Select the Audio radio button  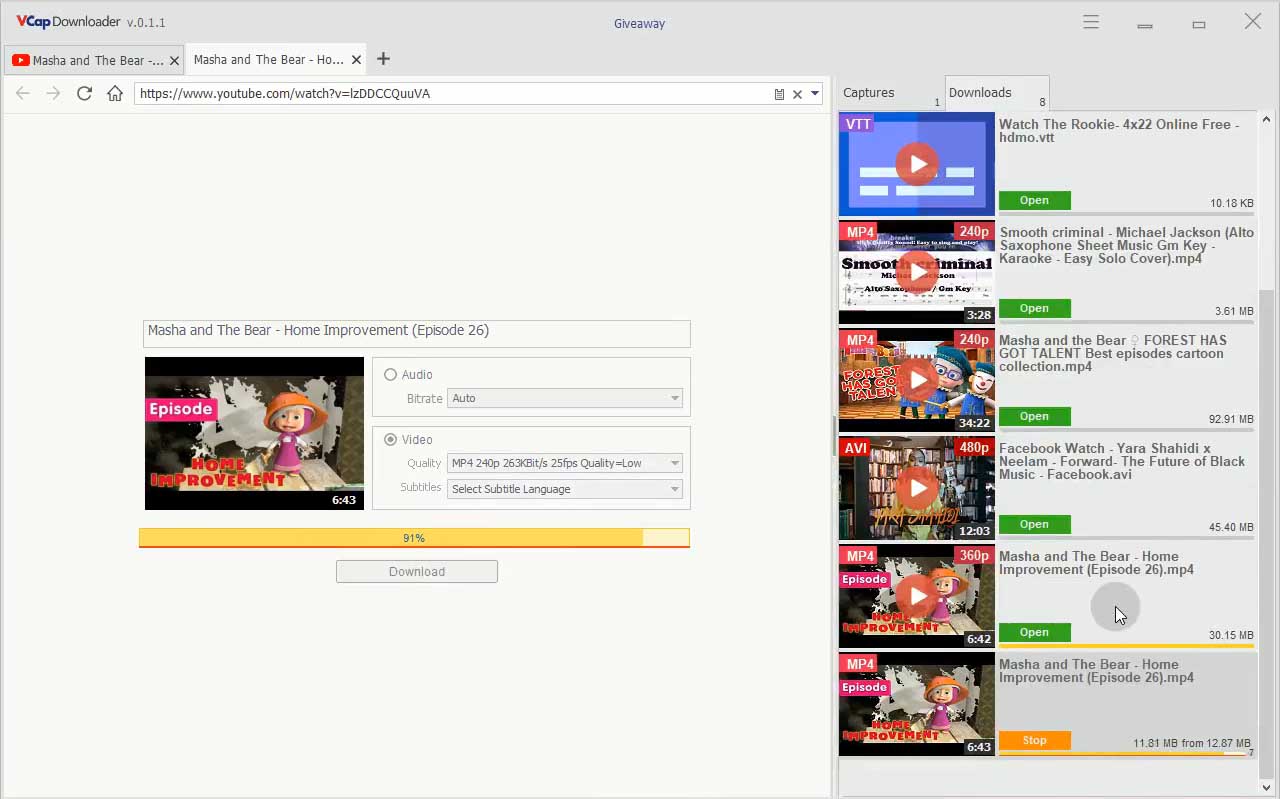pyautogui.click(x=391, y=375)
